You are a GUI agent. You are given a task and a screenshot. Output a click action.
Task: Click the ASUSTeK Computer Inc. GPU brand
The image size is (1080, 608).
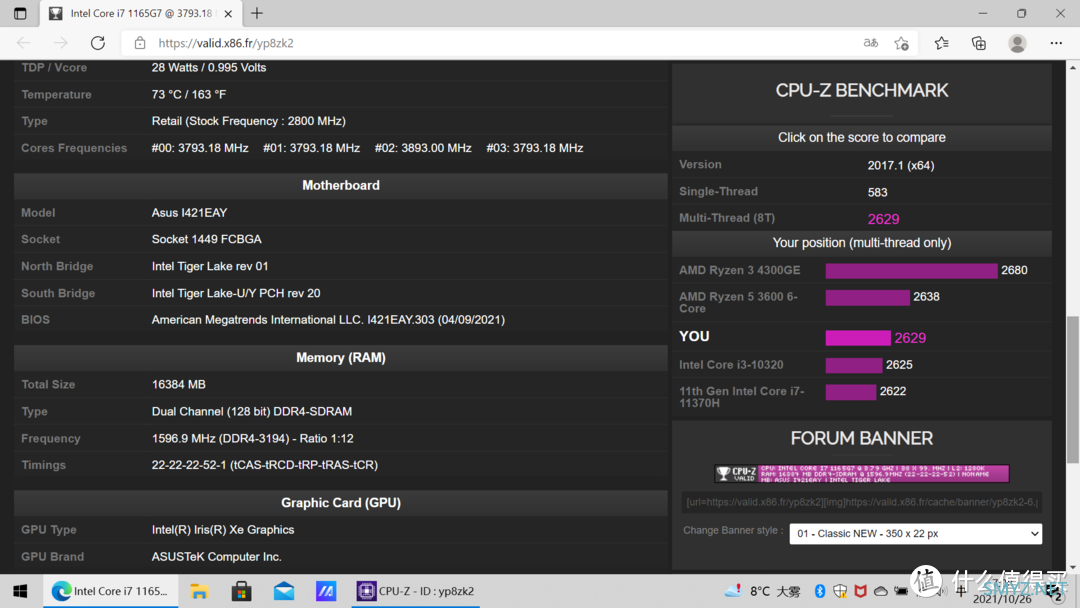click(216, 556)
